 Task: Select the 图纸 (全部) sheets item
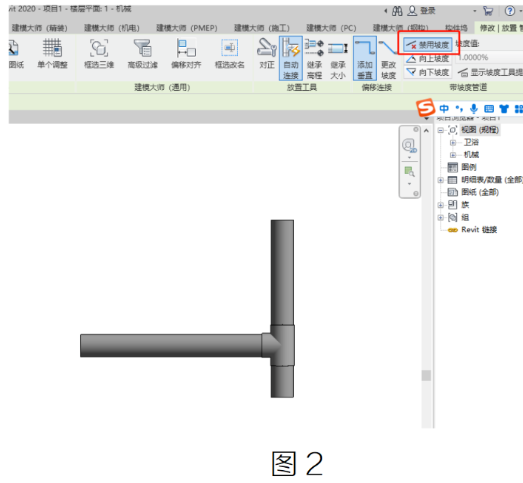[480, 192]
